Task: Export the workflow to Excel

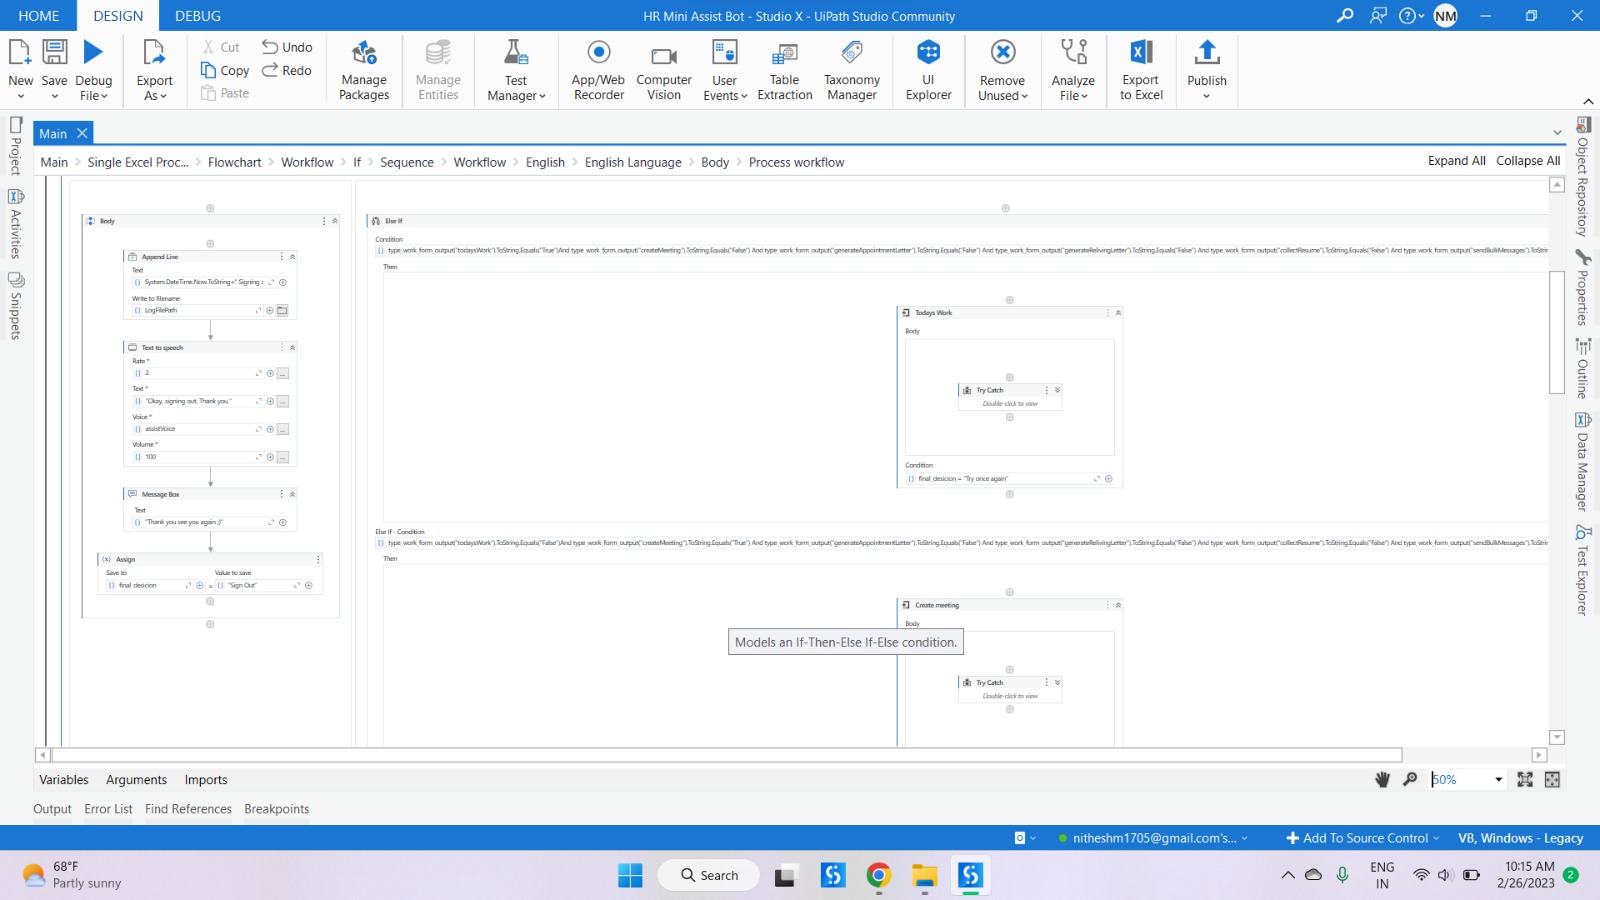Action: point(1141,70)
